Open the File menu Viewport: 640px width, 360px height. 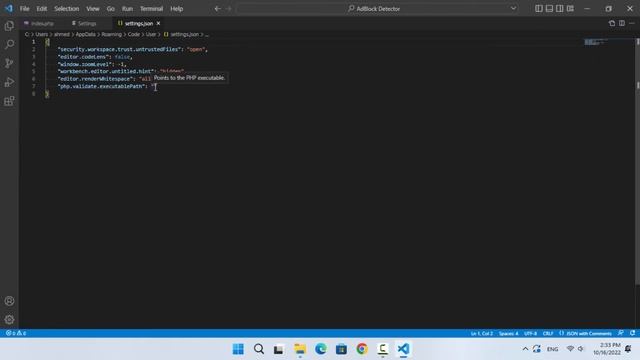tap(24, 9)
